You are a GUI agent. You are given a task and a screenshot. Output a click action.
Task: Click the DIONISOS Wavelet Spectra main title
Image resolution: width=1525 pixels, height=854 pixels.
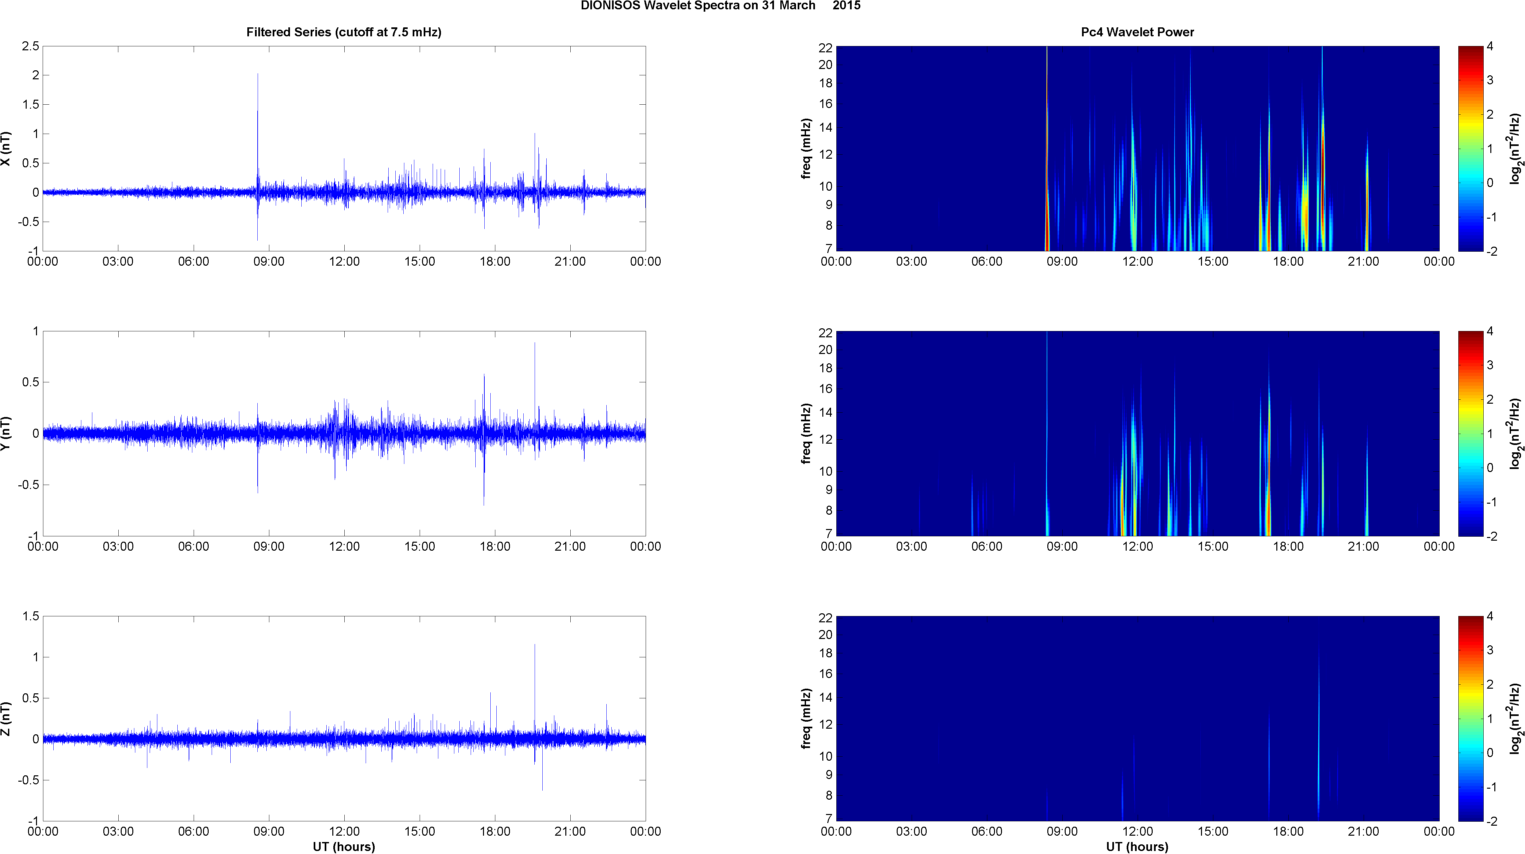pos(720,6)
